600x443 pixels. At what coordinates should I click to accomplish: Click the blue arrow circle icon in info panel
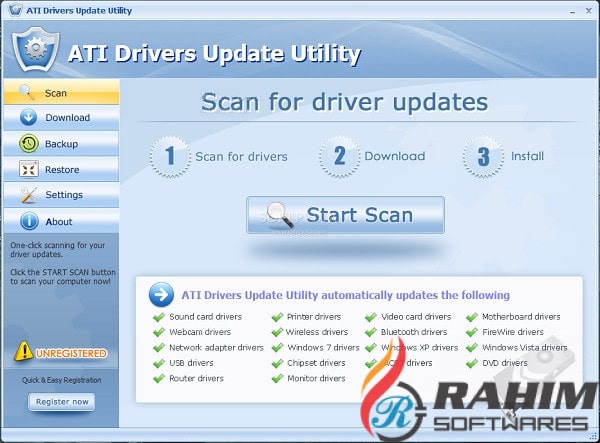coord(161,295)
